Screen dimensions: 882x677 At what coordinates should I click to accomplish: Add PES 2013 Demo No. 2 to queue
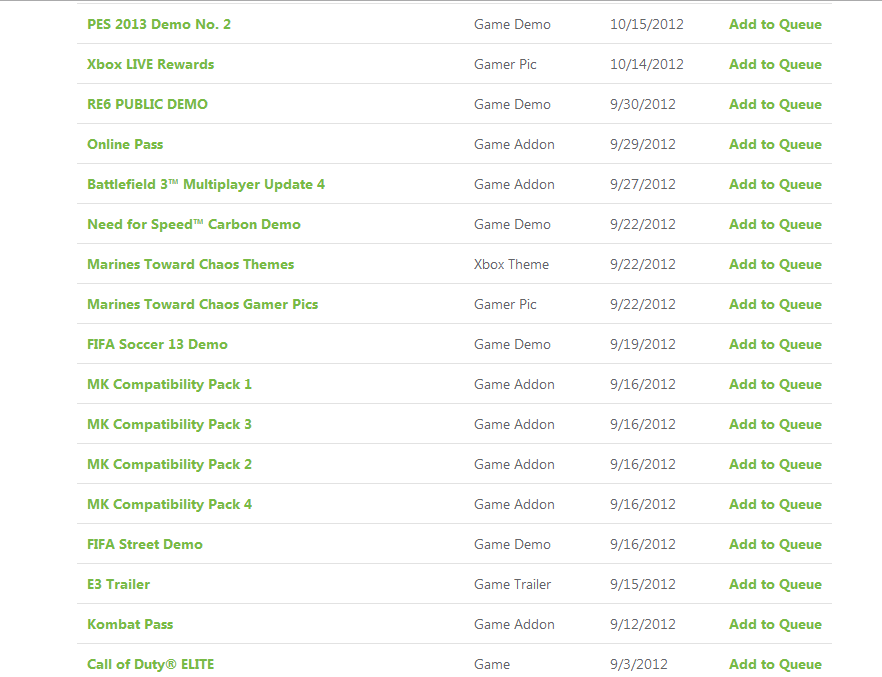pos(775,24)
